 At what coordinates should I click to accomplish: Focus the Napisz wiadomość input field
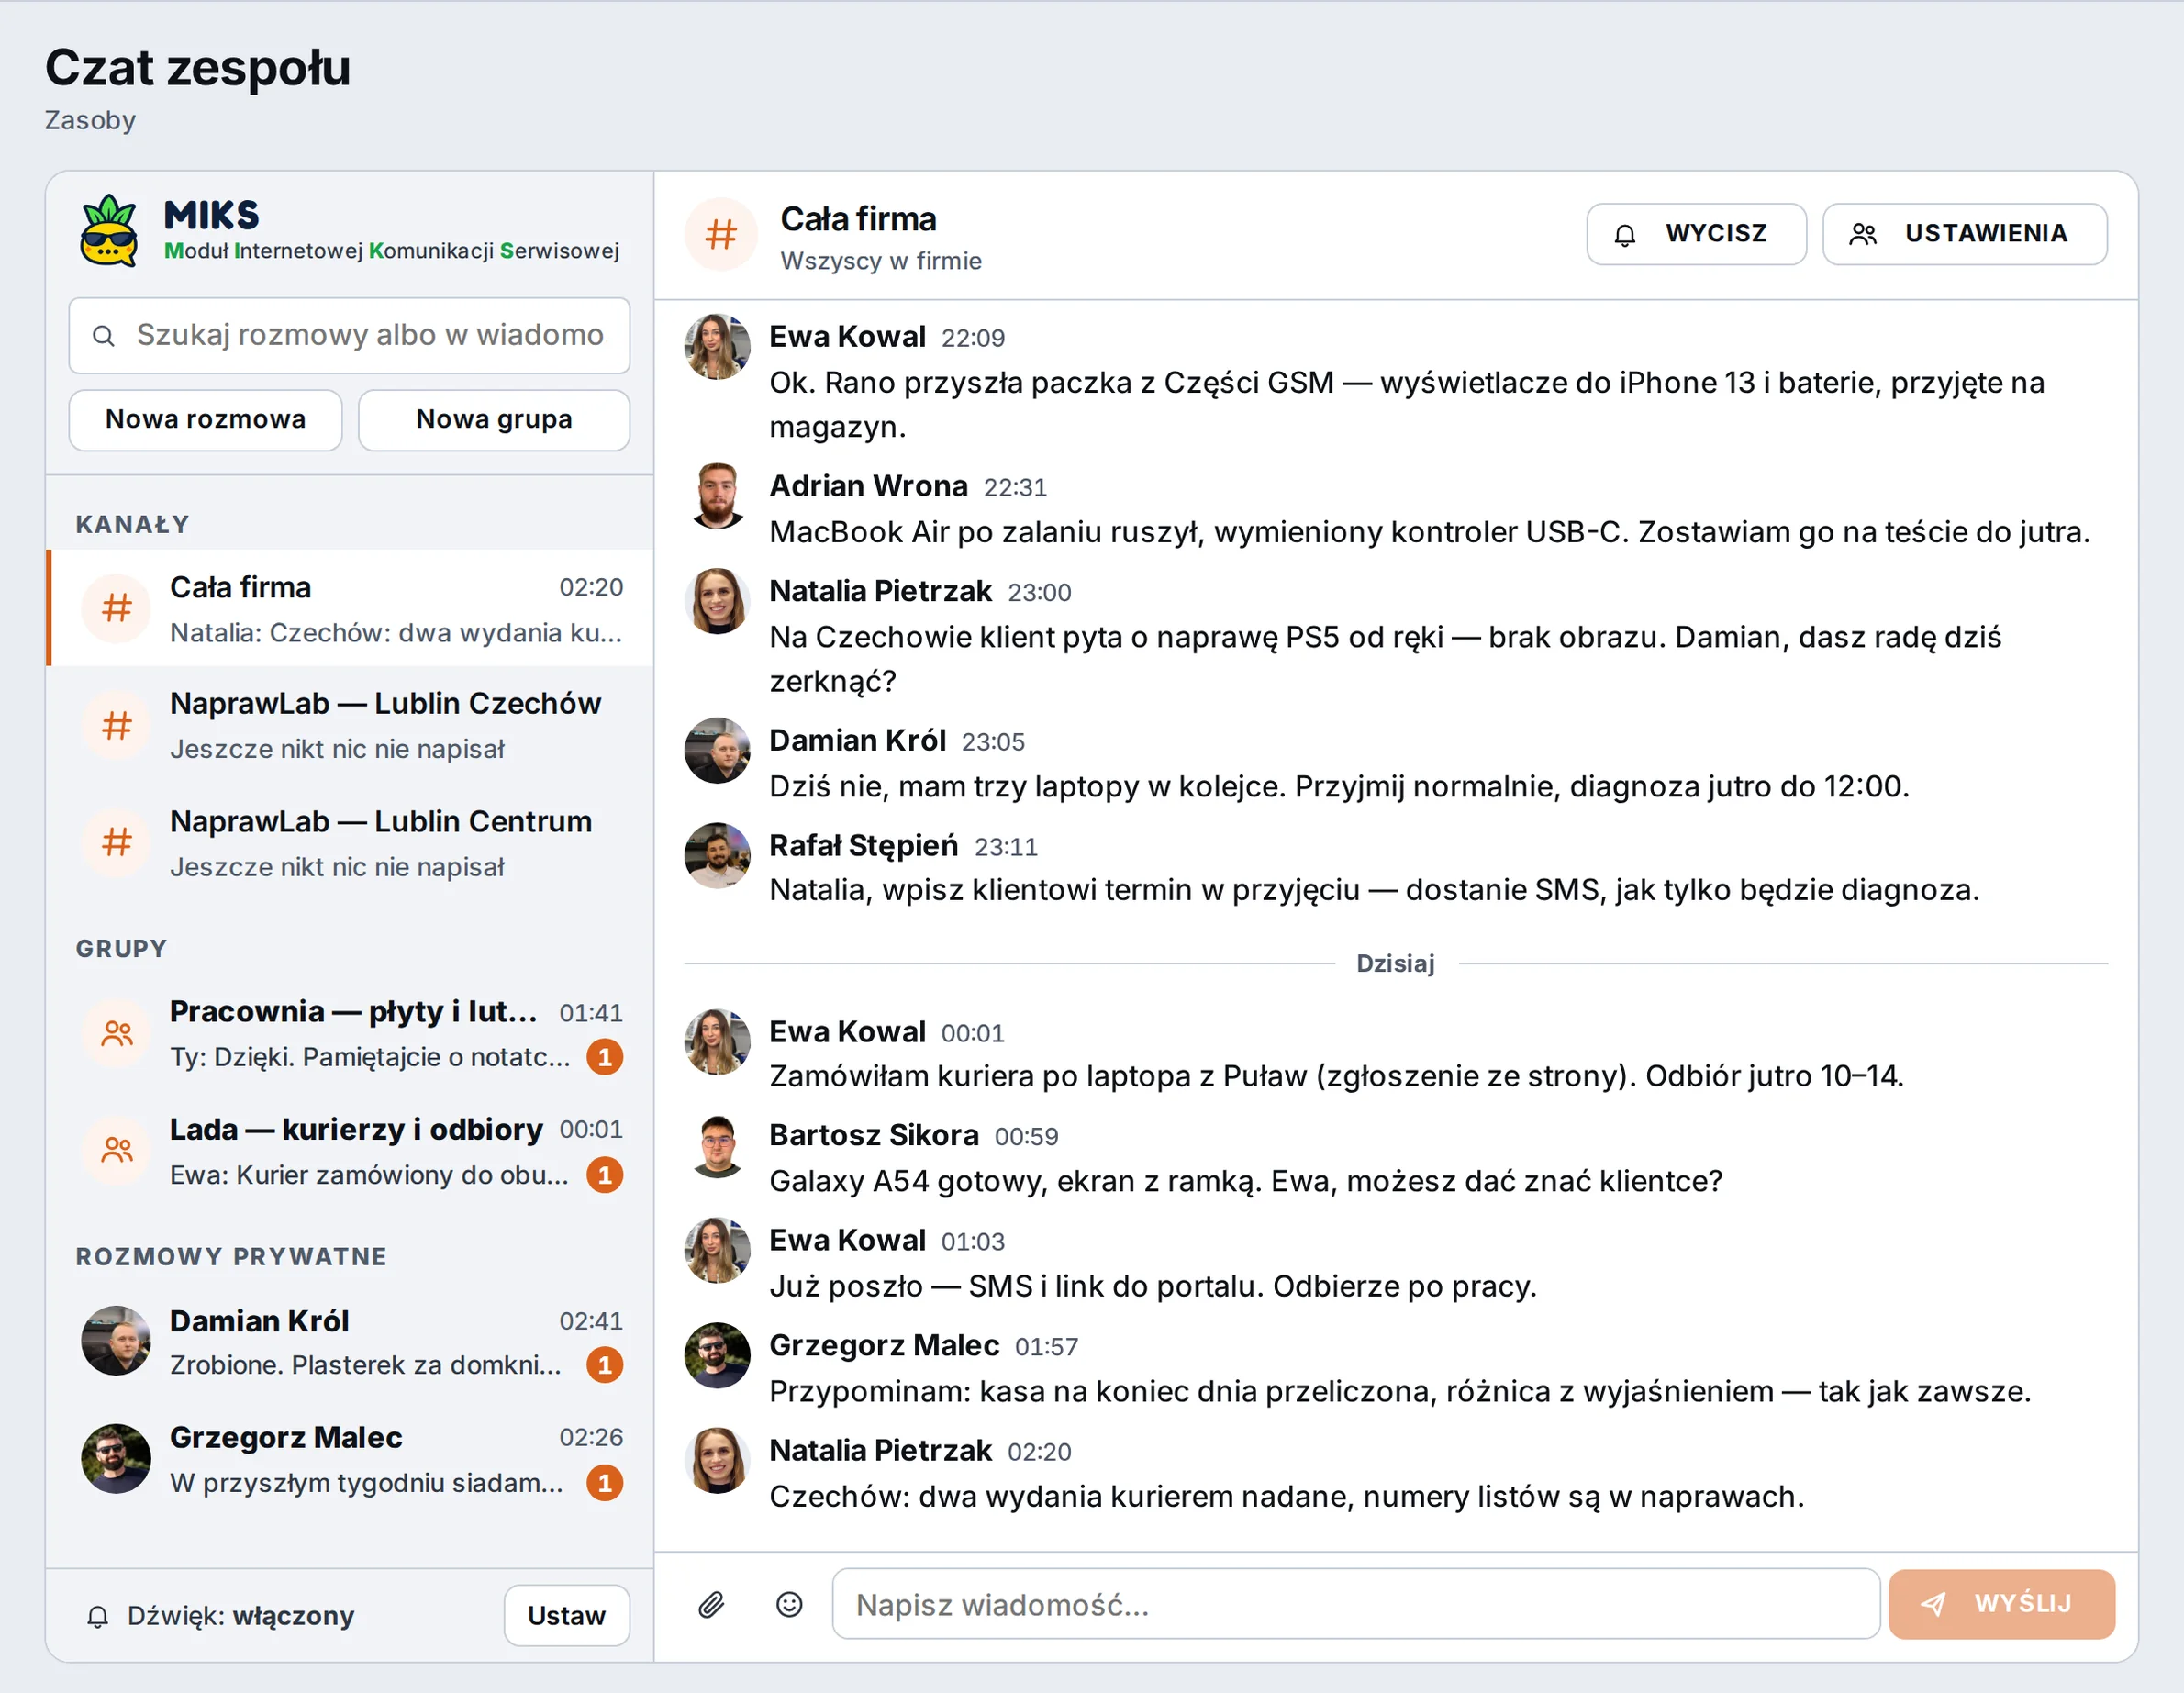point(1356,1605)
